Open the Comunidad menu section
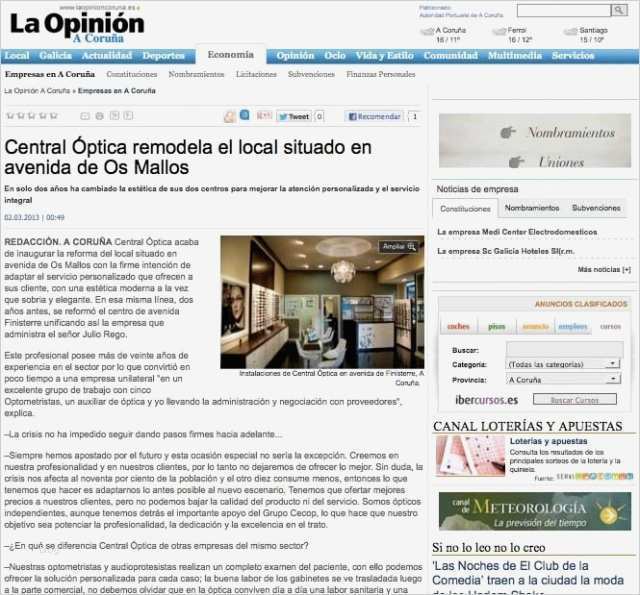 coord(450,56)
